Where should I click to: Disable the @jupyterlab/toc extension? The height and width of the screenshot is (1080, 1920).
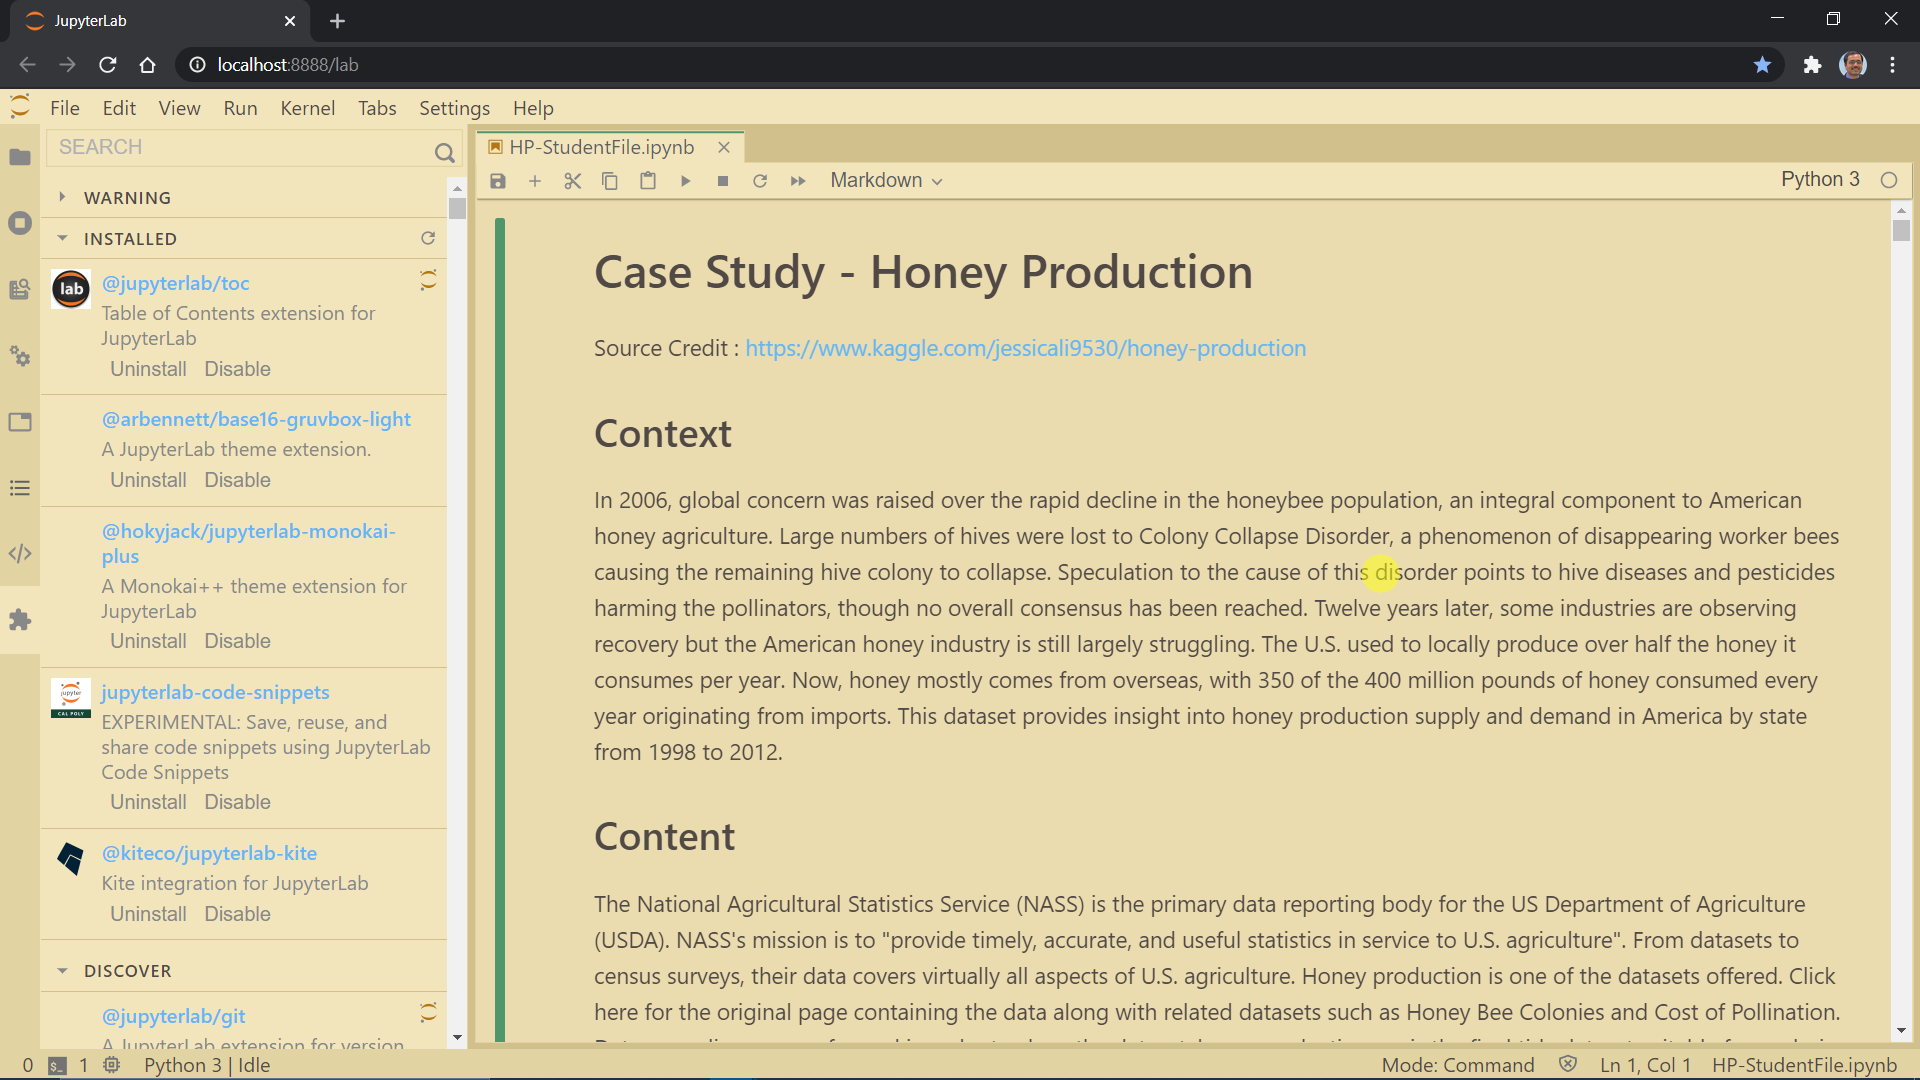click(x=237, y=369)
